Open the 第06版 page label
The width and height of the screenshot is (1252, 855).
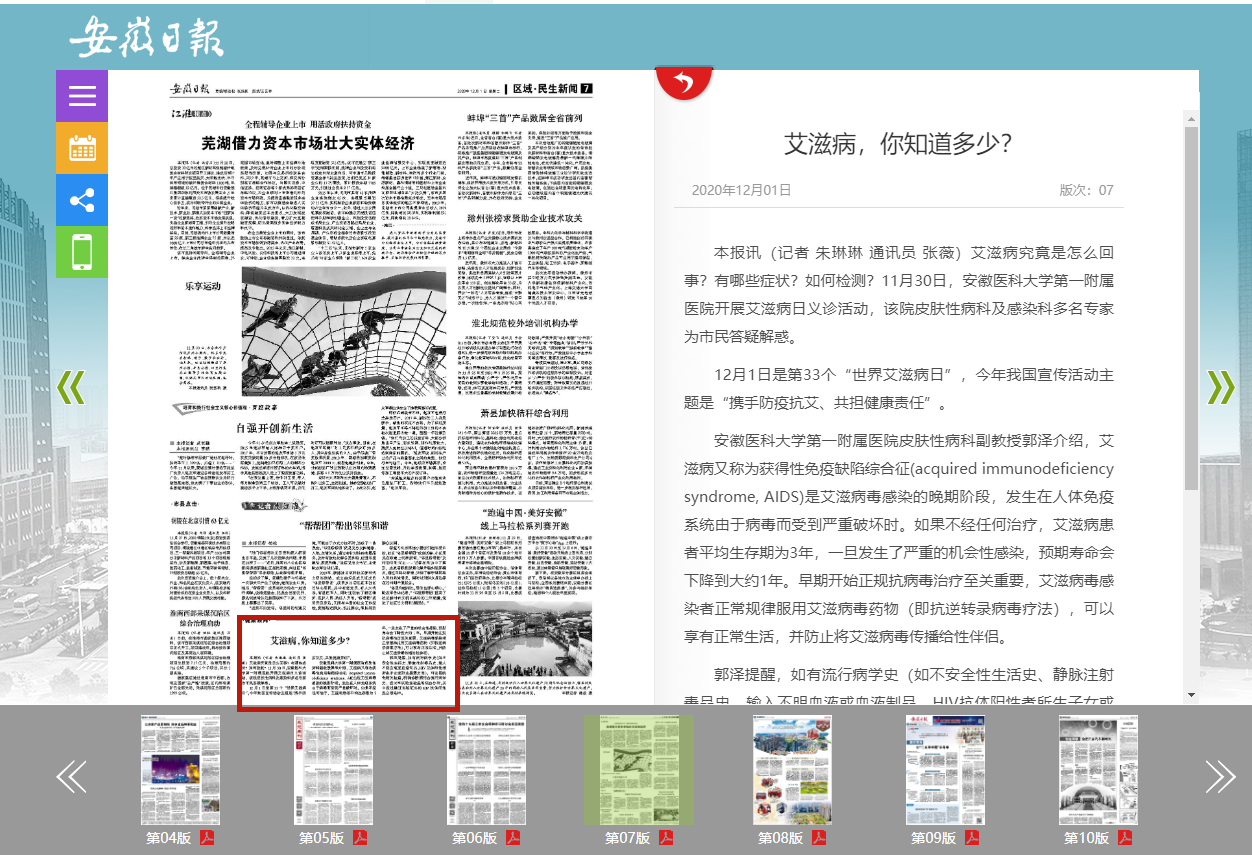tap(474, 838)
